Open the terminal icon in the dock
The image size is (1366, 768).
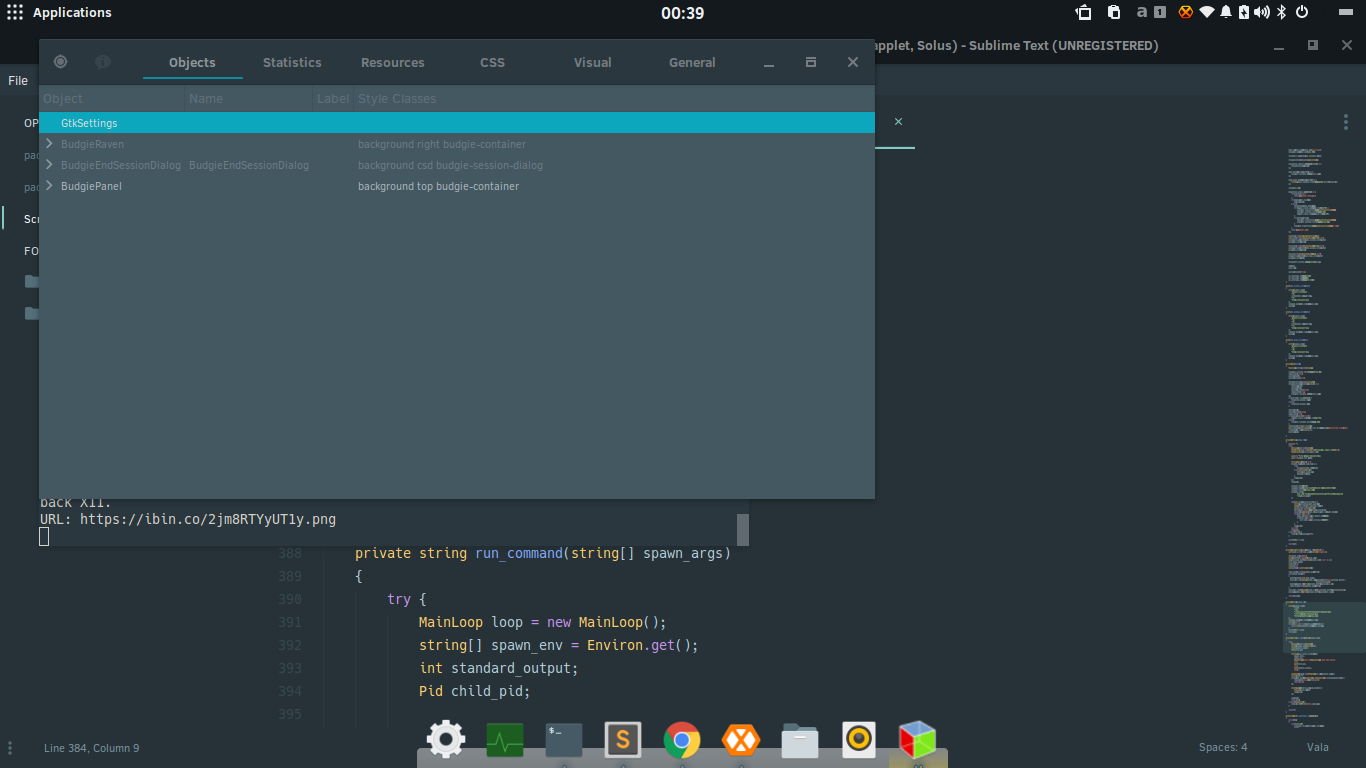pyautogui.click(x=564, y=740)
